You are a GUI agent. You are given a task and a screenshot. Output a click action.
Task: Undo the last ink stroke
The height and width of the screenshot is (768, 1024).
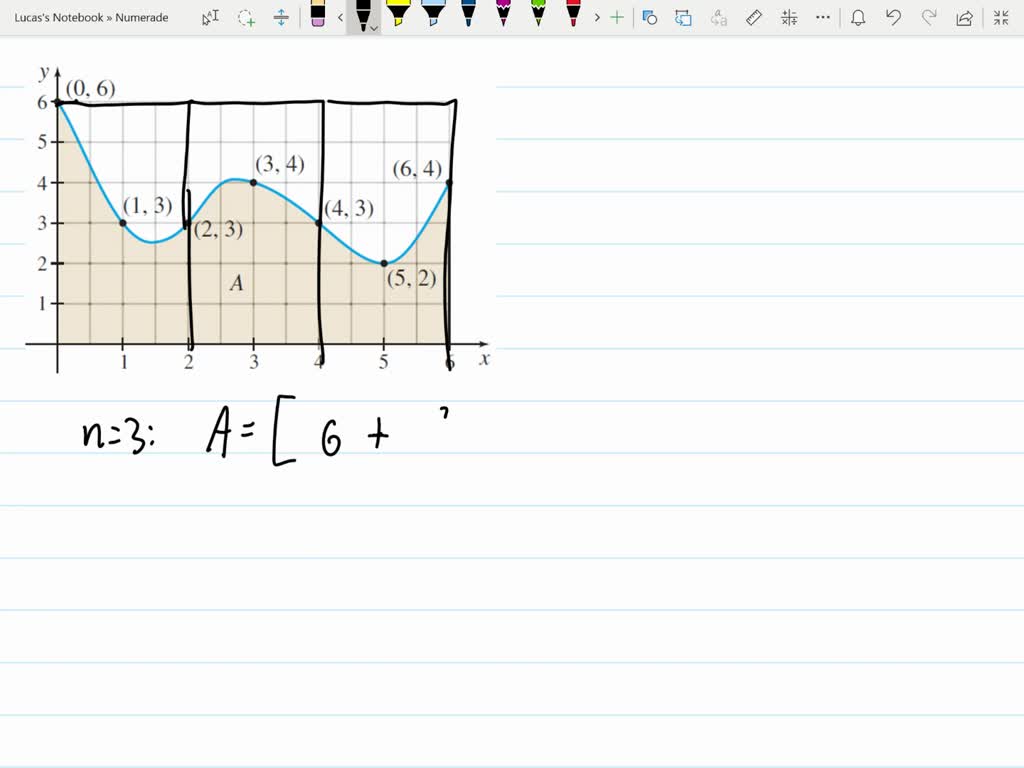point(892,17)
